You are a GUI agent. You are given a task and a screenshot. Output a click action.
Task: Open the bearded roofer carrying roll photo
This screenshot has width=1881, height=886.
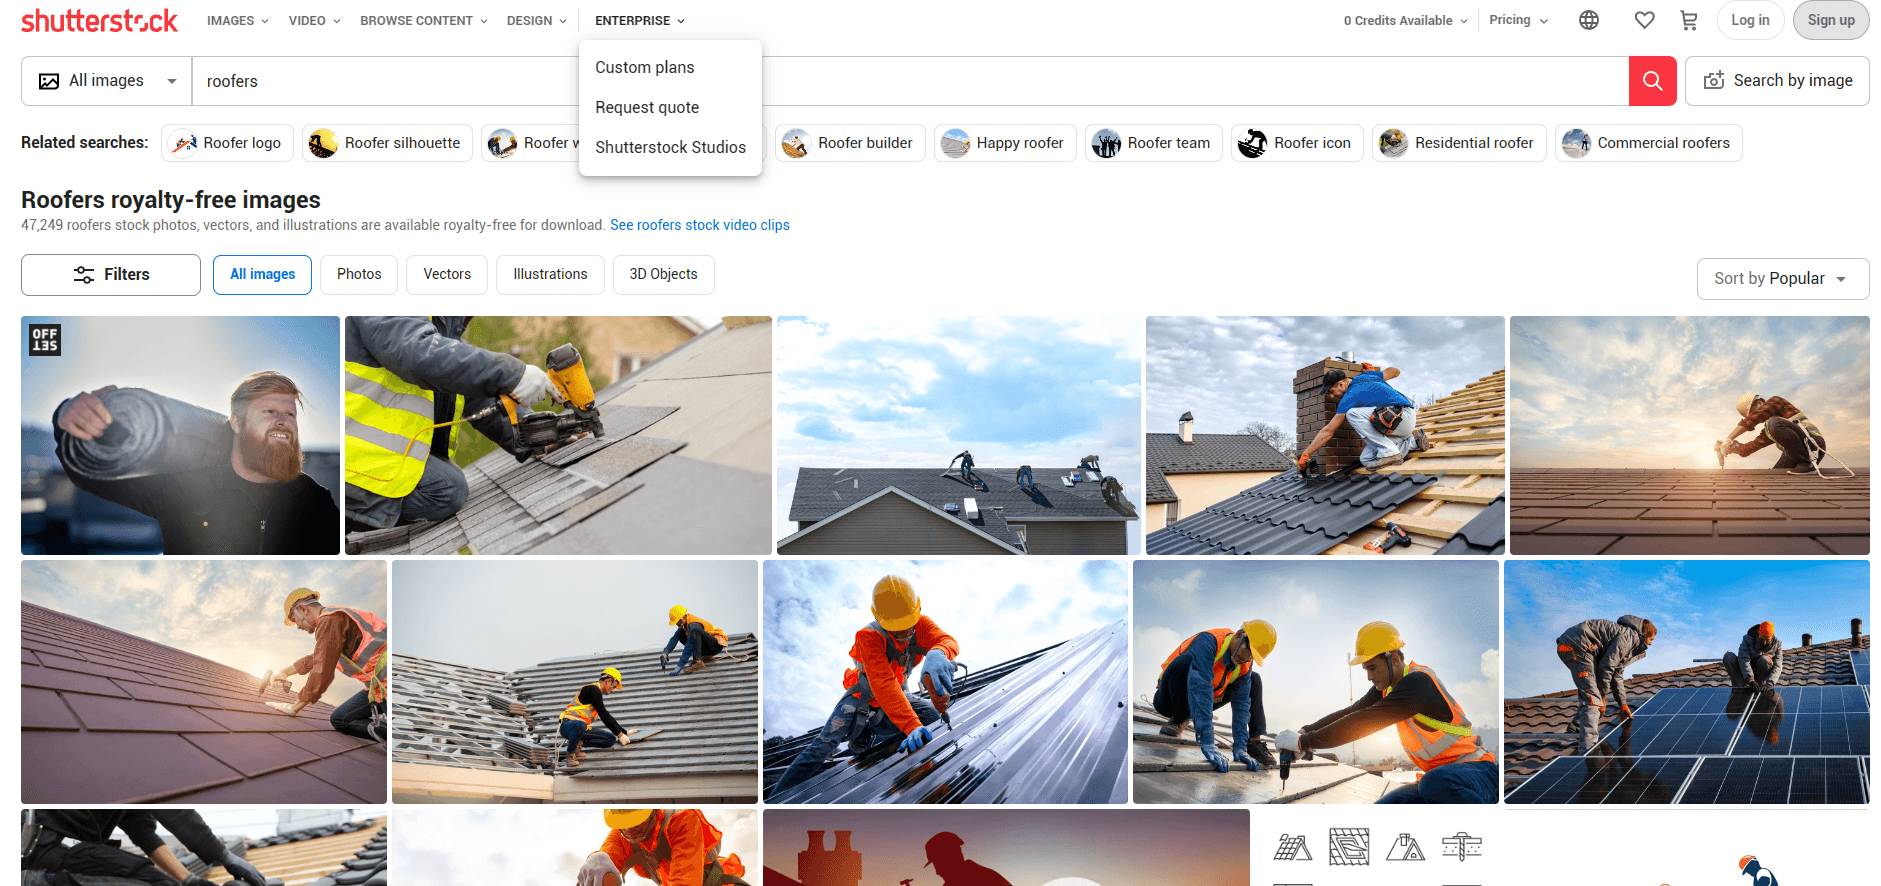click(180, 436)
